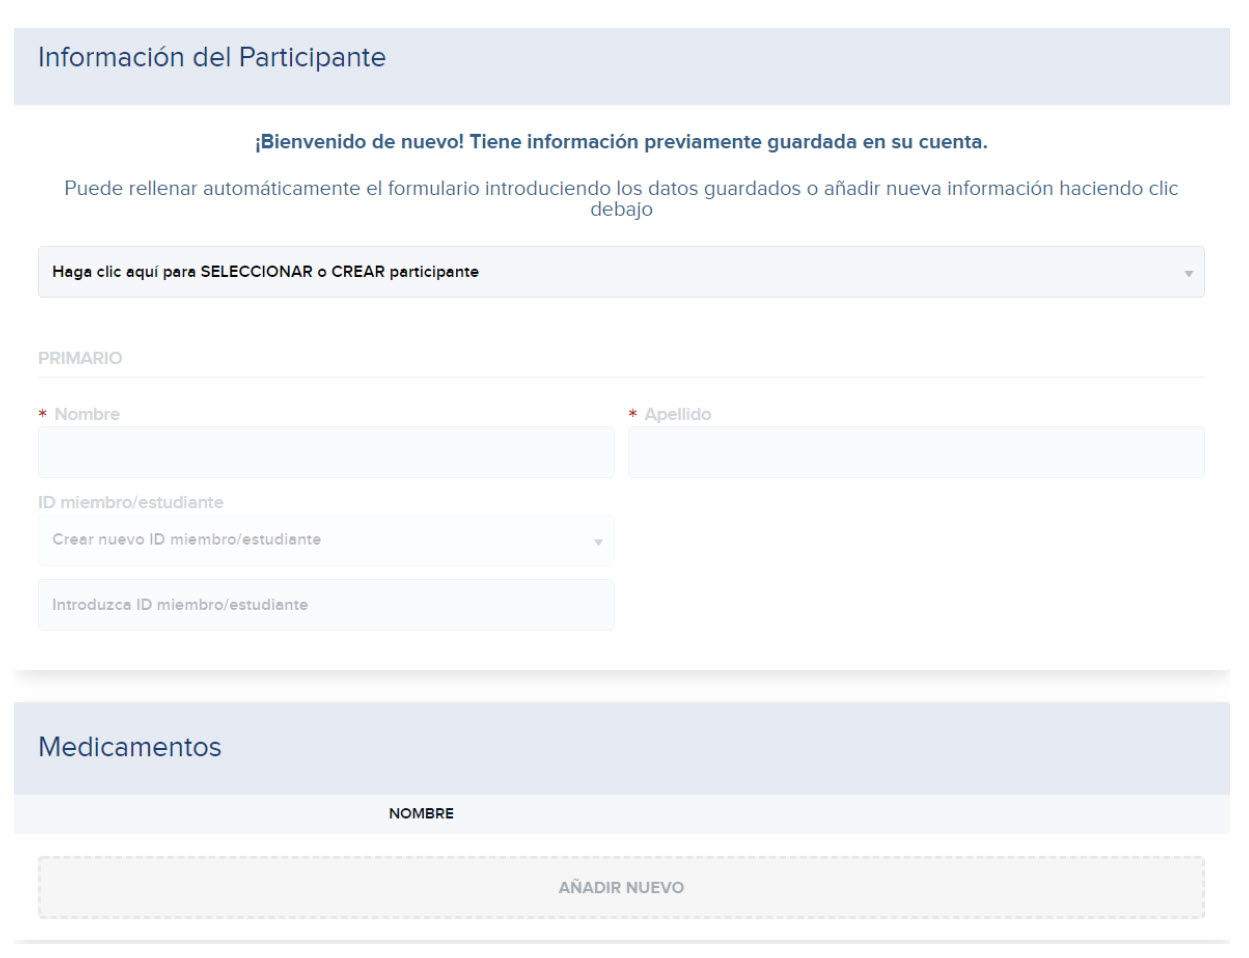Click the Nombre input field

(326, 452)
